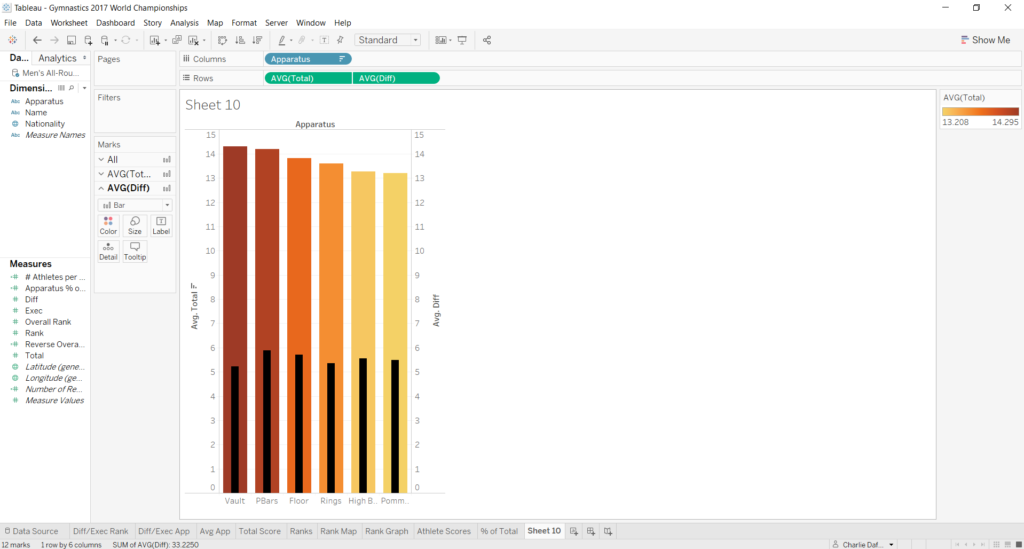This screenshot has width=1024, height=549.
Task: Open the Analytics pane tab selector arrow
Action: click(x=84, y=58)
